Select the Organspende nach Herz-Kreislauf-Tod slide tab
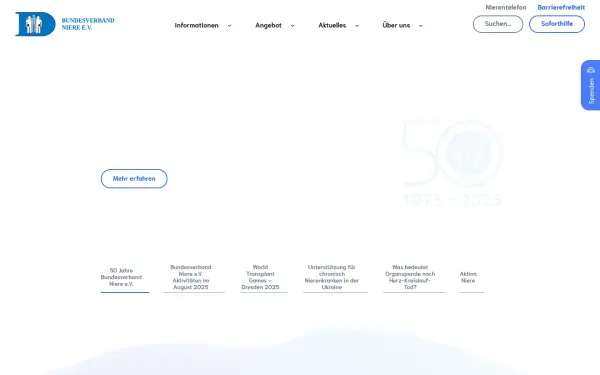Image resolution: width=600 pixels, height=375 pixels. coord(414,278)
